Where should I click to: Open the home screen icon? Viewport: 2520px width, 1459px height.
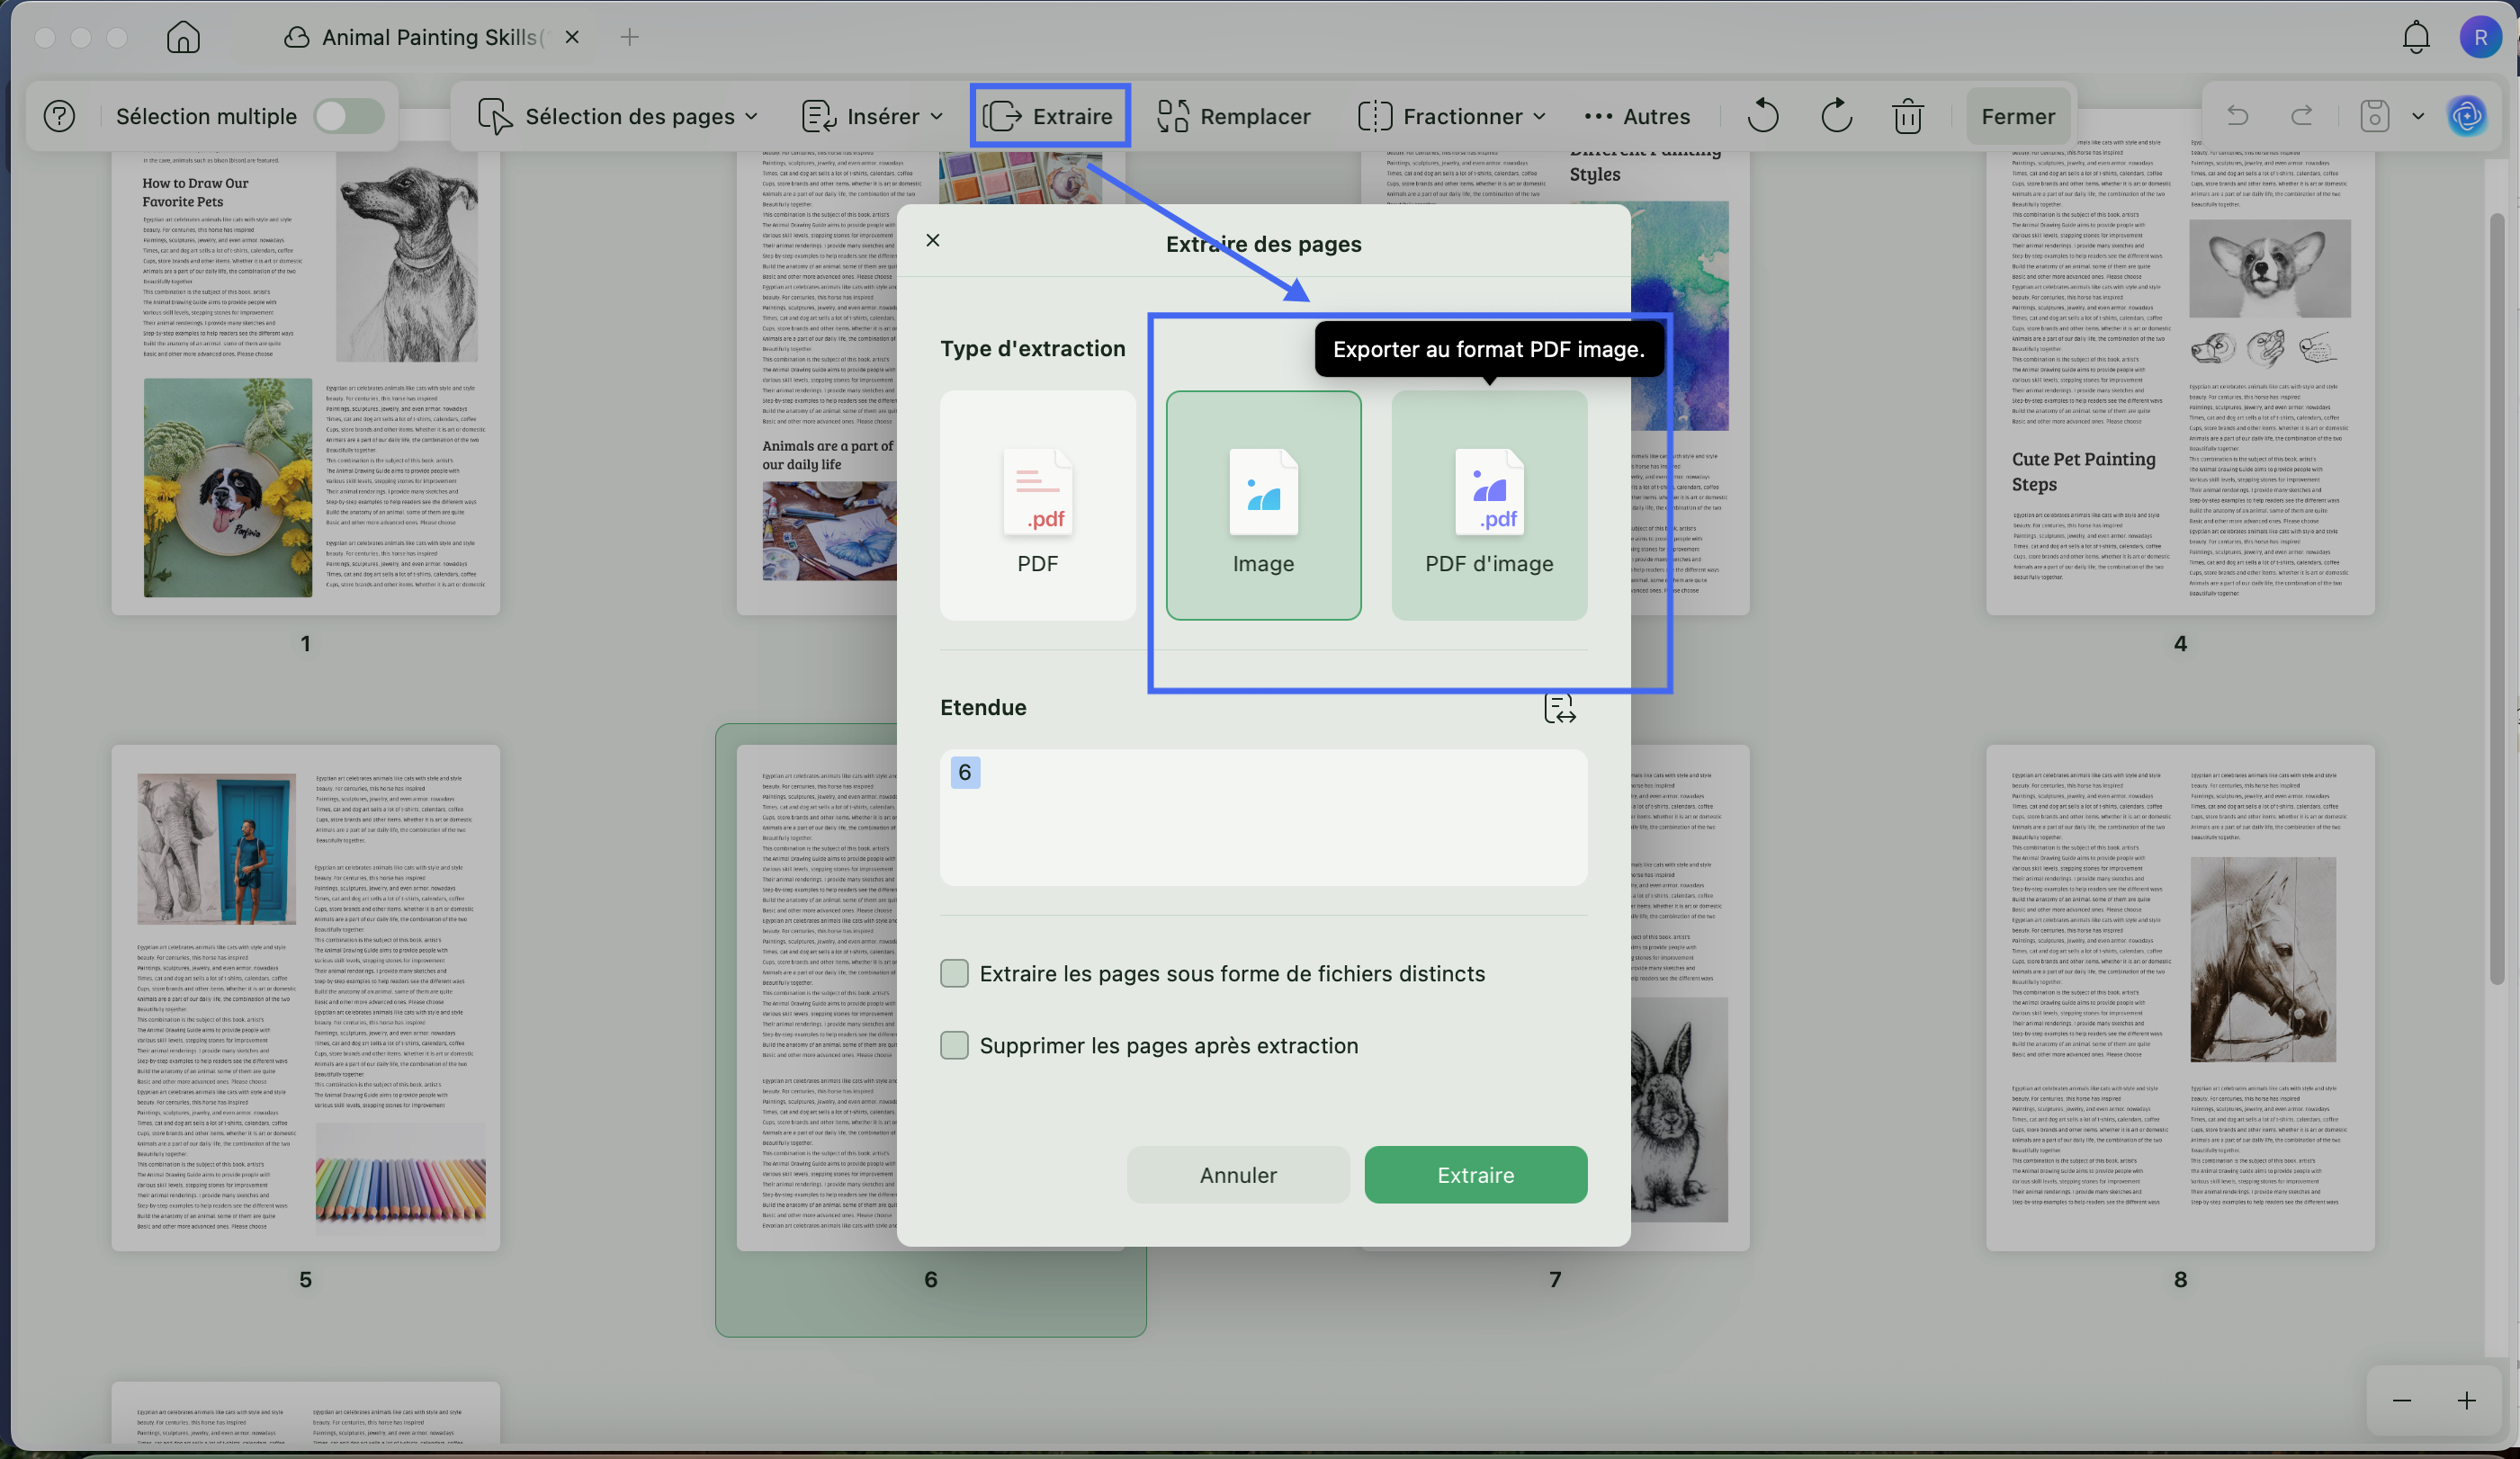pos(183,37)
